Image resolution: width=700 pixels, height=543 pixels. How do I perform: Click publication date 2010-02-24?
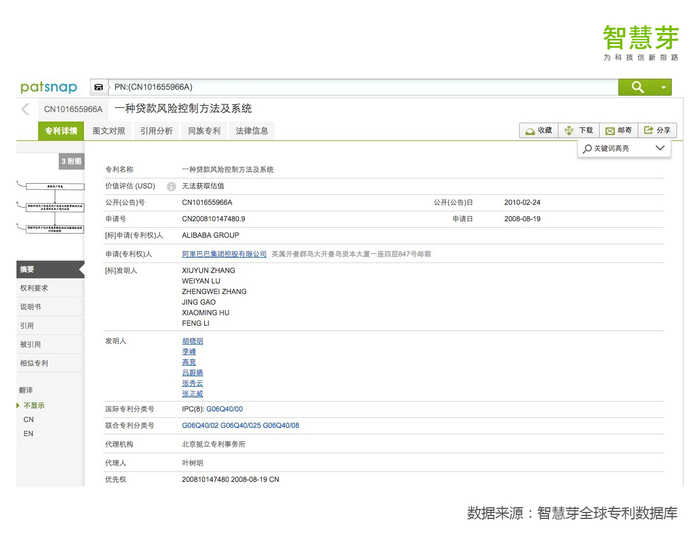(522, 203)
